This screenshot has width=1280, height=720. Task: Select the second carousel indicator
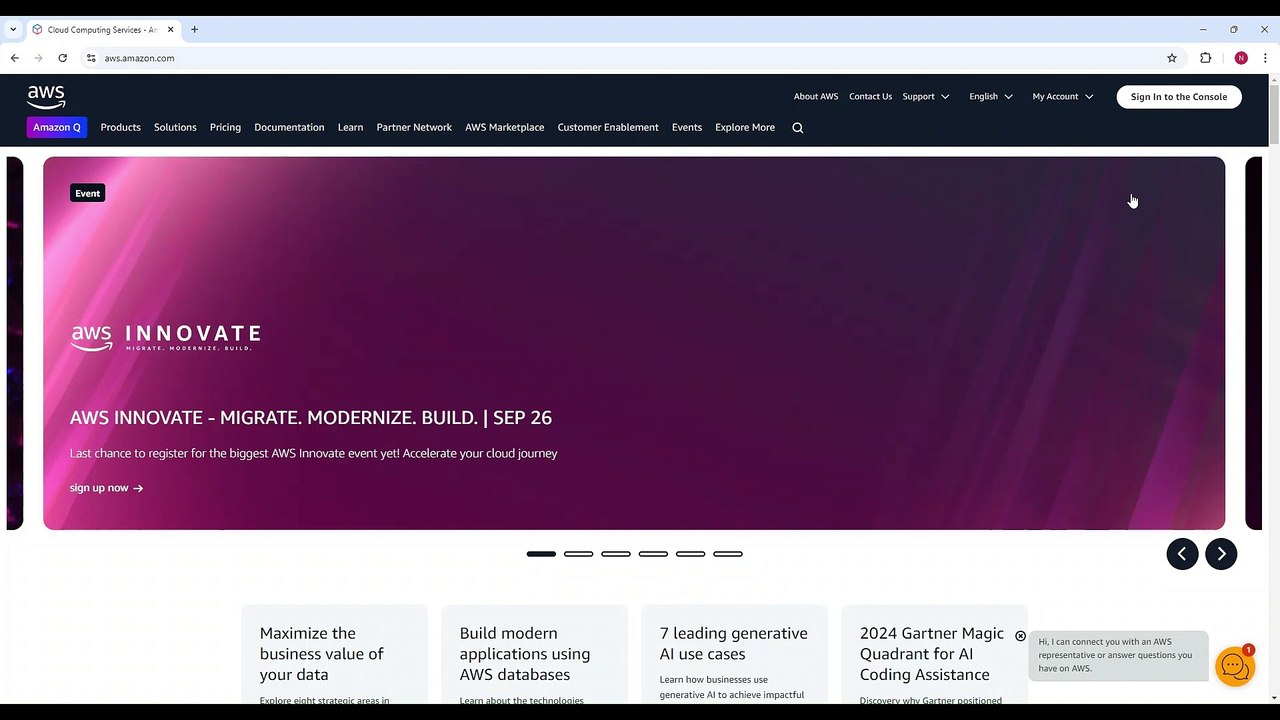click(579, 554)
